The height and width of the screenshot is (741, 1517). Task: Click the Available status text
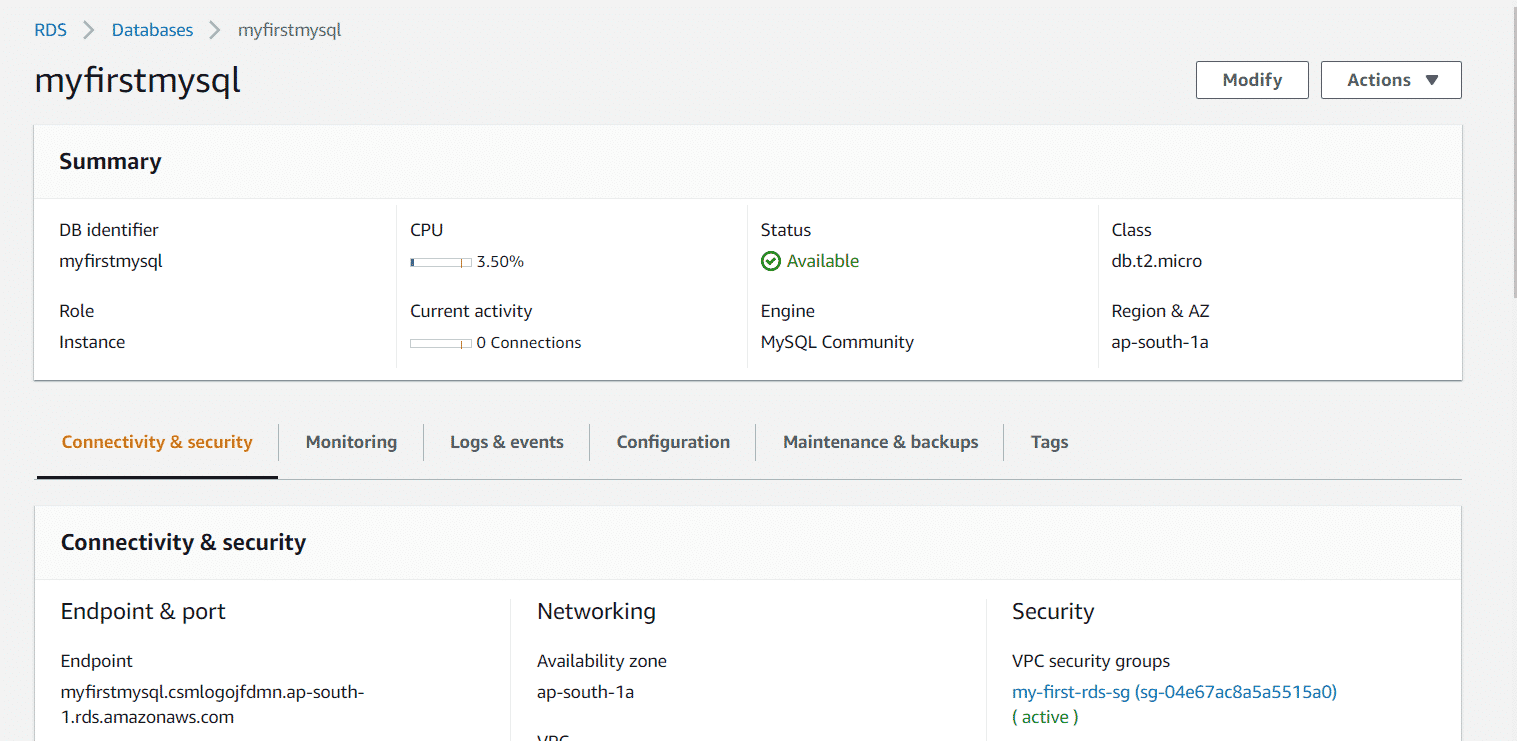[823, 261]
